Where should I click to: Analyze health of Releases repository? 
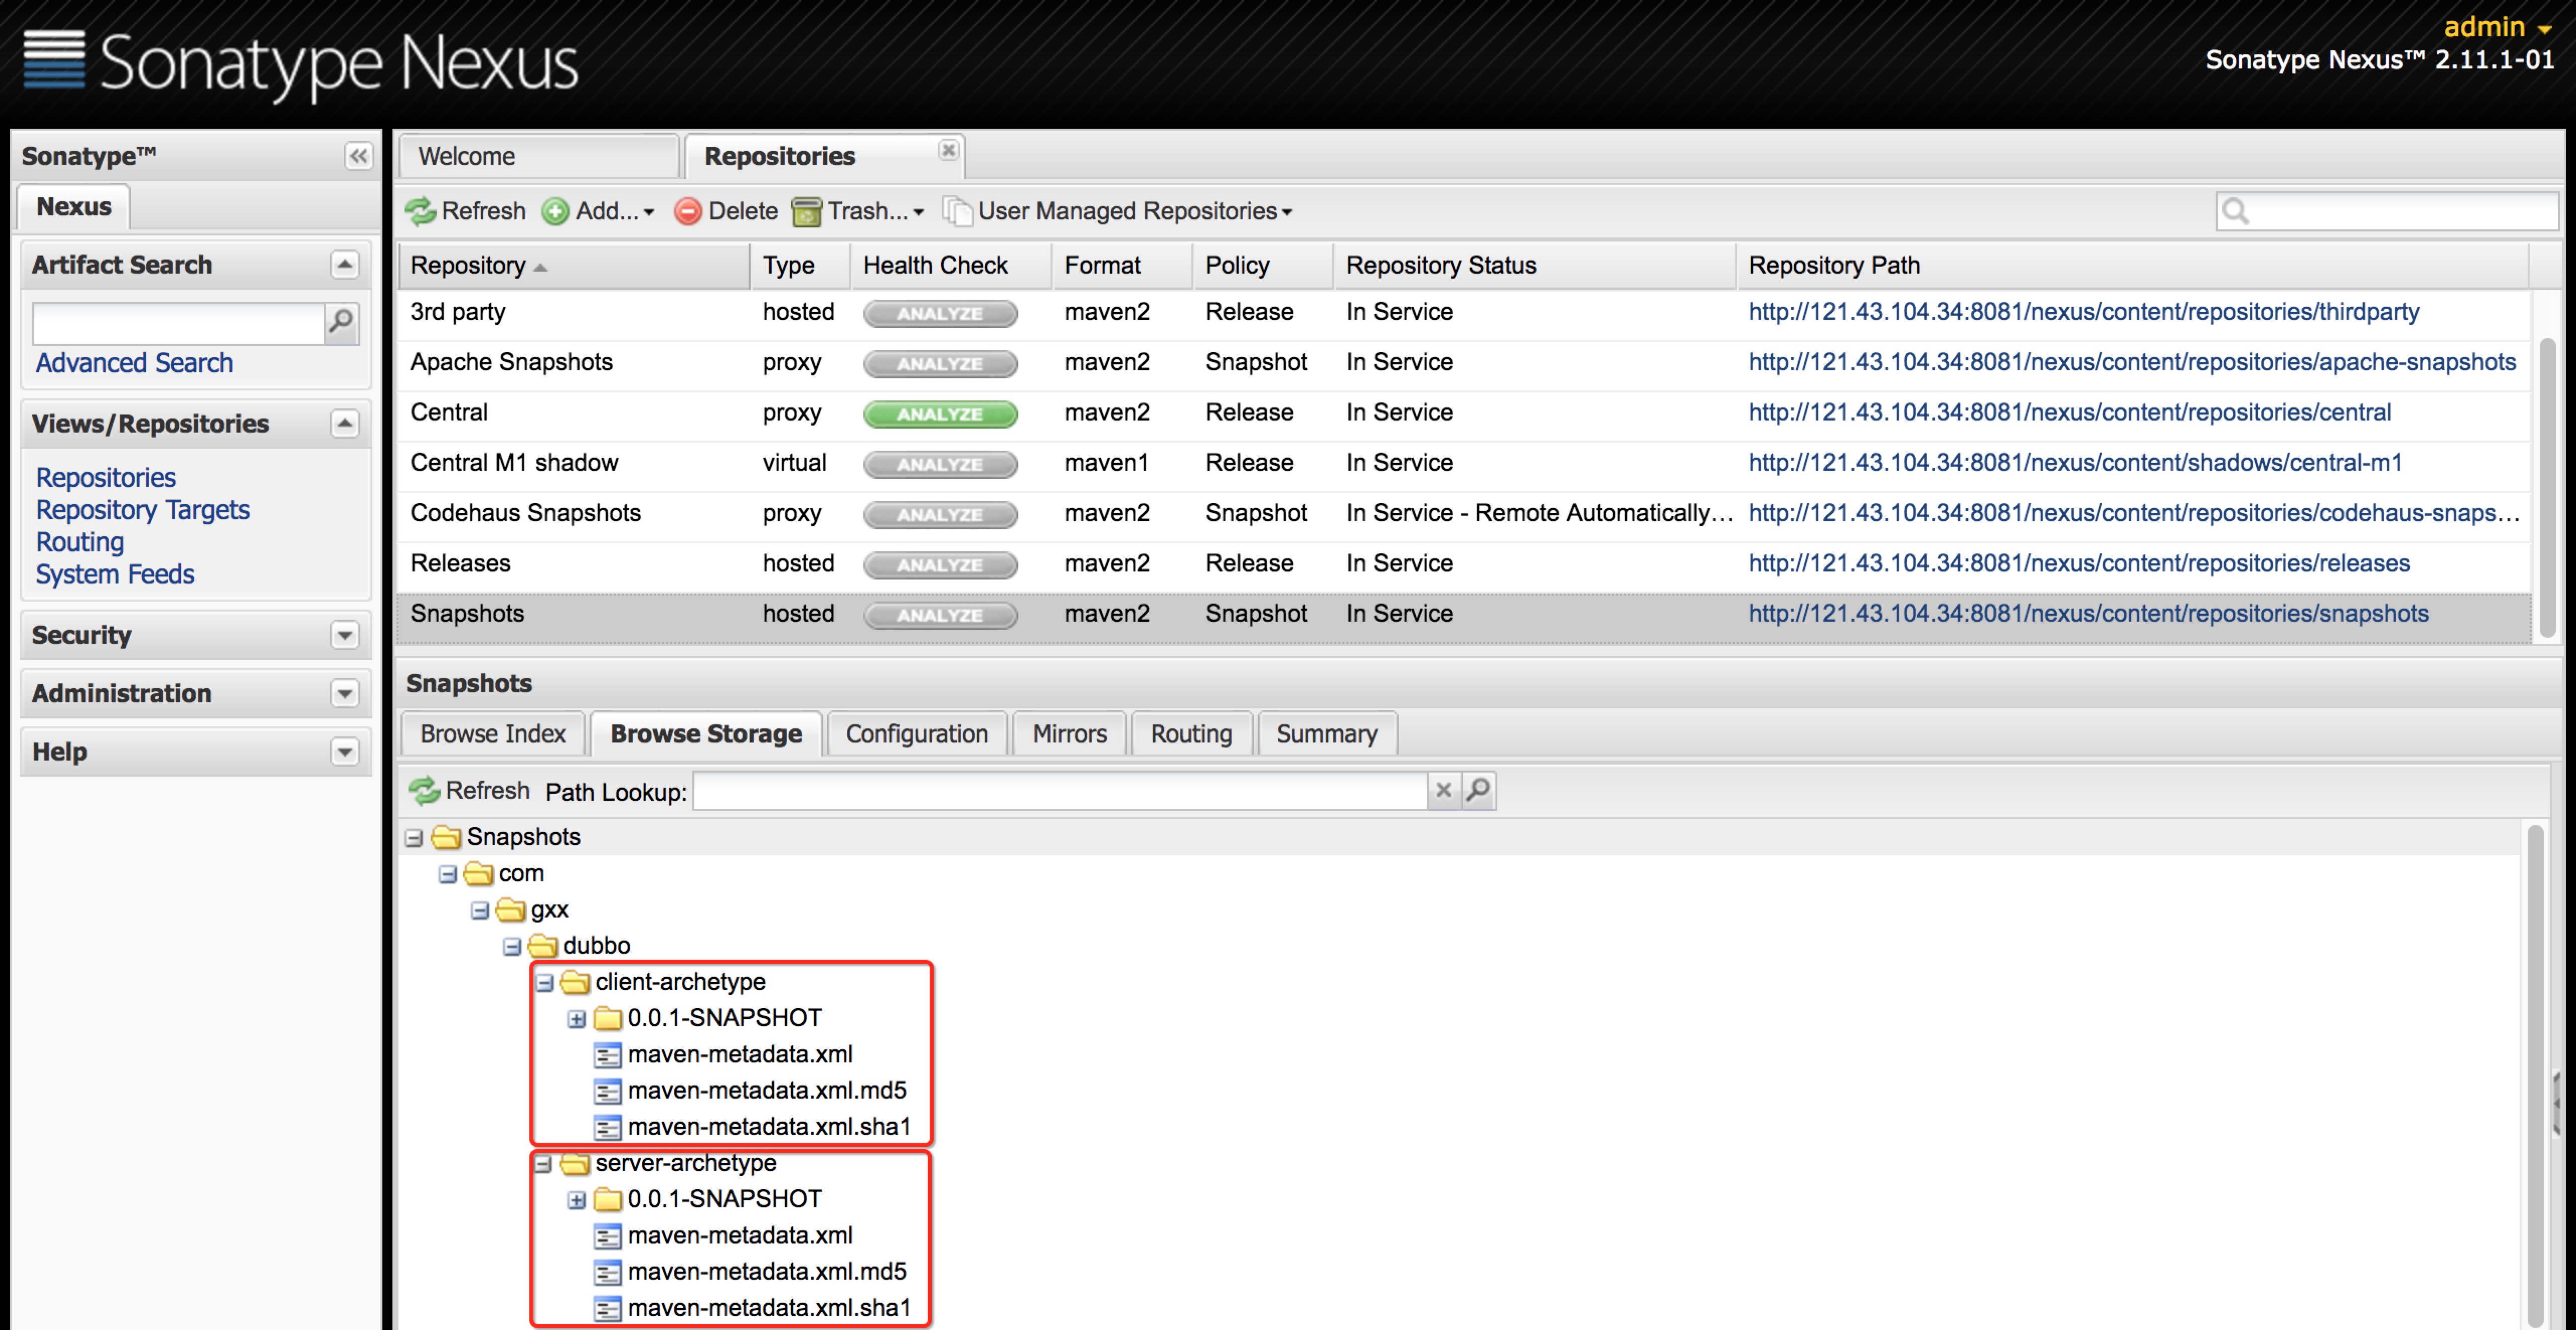tap(940, 564)
